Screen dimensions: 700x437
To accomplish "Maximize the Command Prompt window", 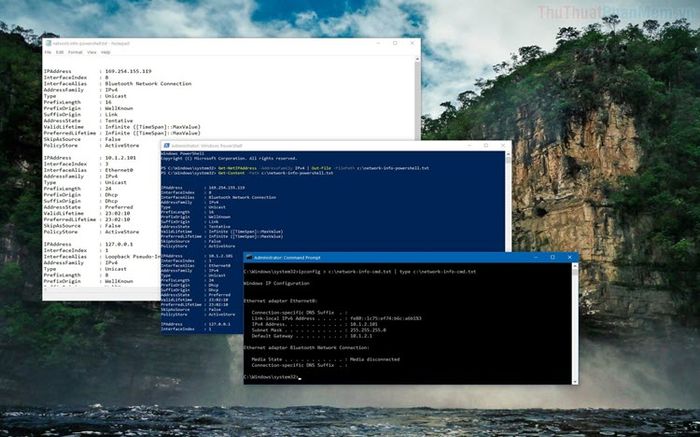I will tap(553, 257).
